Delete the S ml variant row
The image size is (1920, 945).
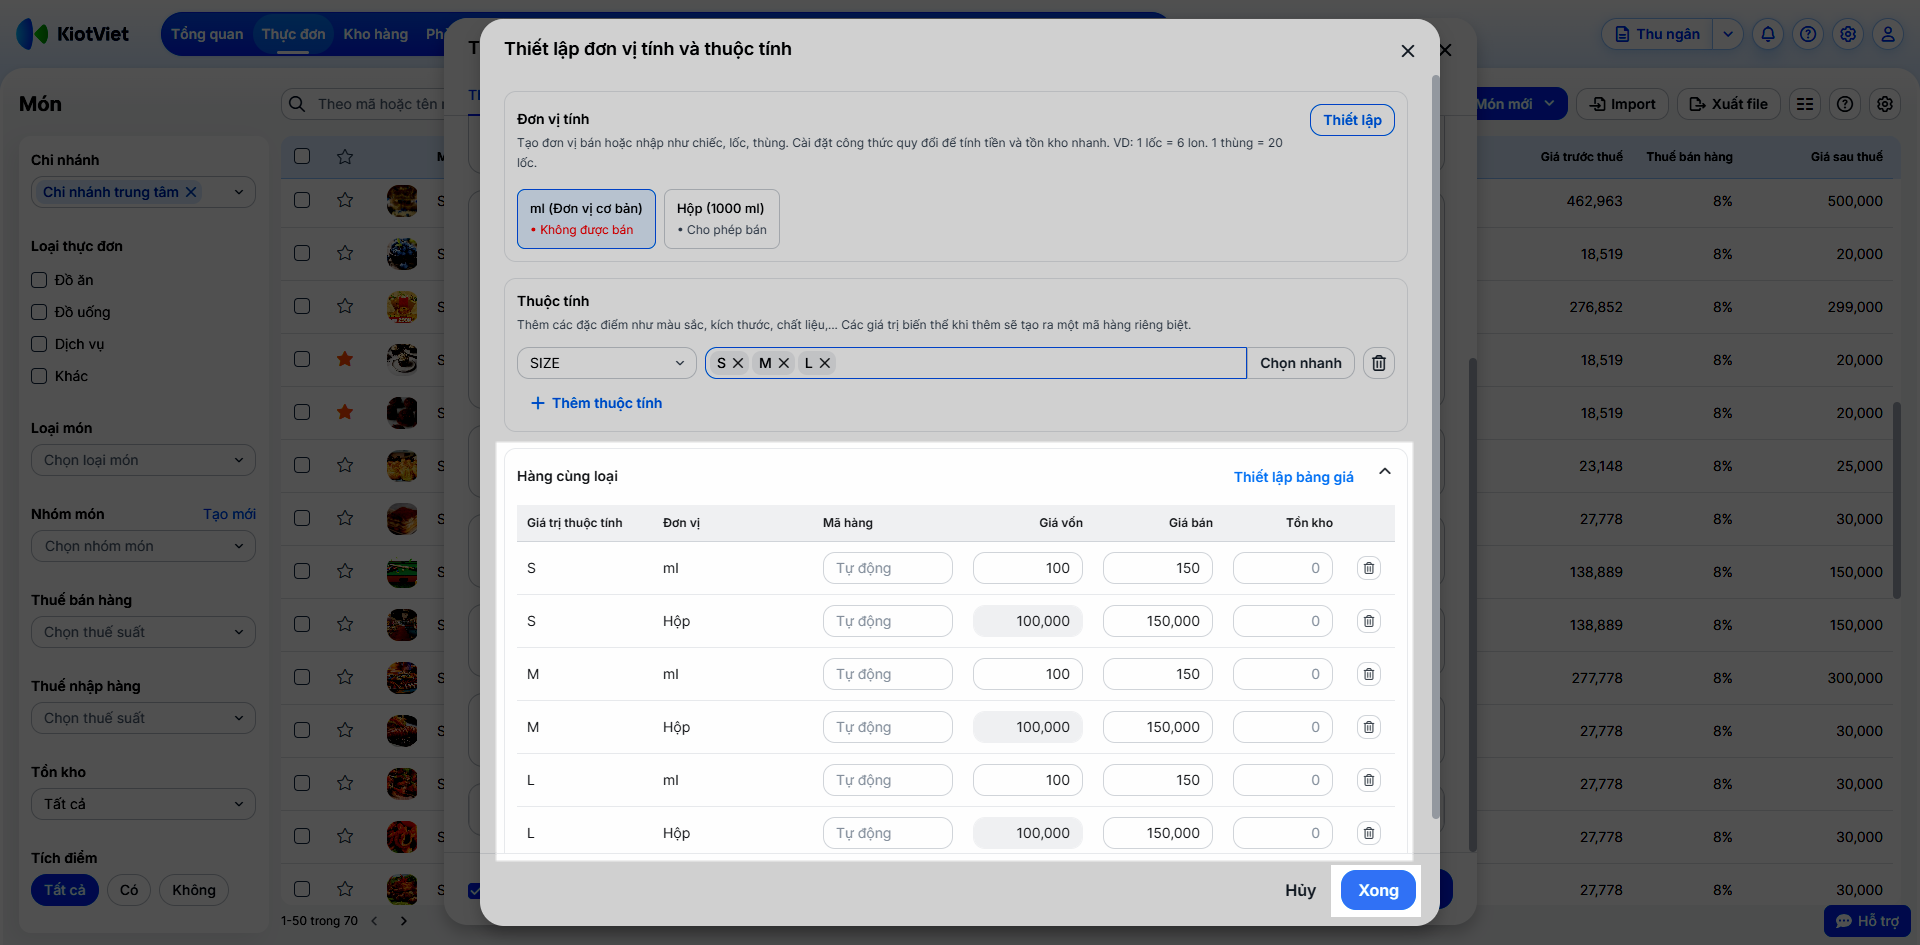(x=1368, y=568)
